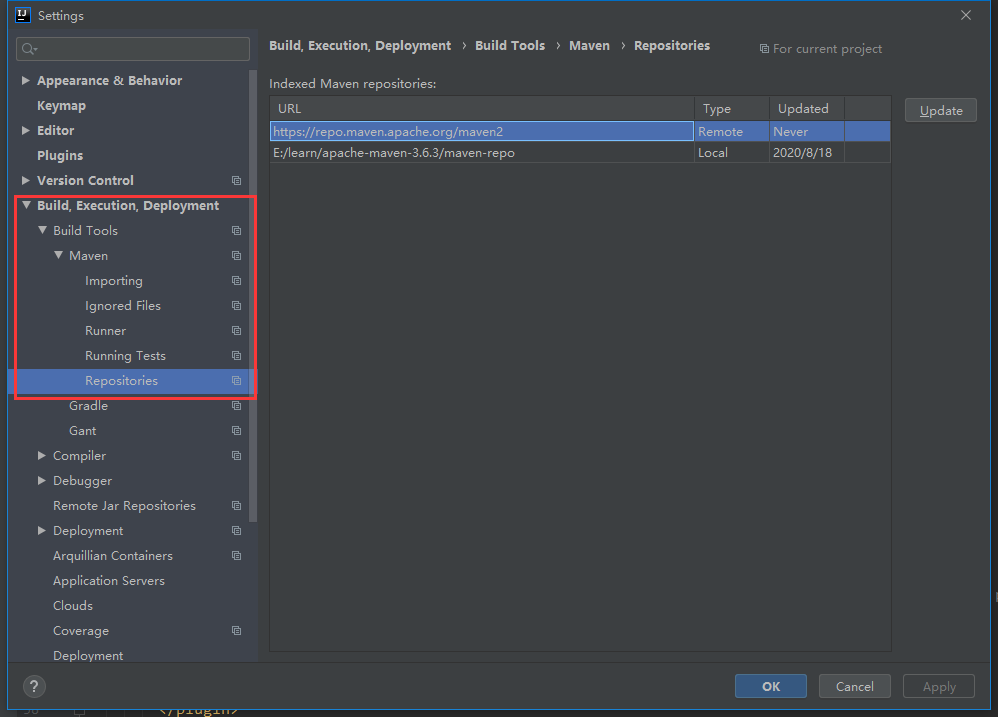Open Arquillian Containers settings

[113, 556]
